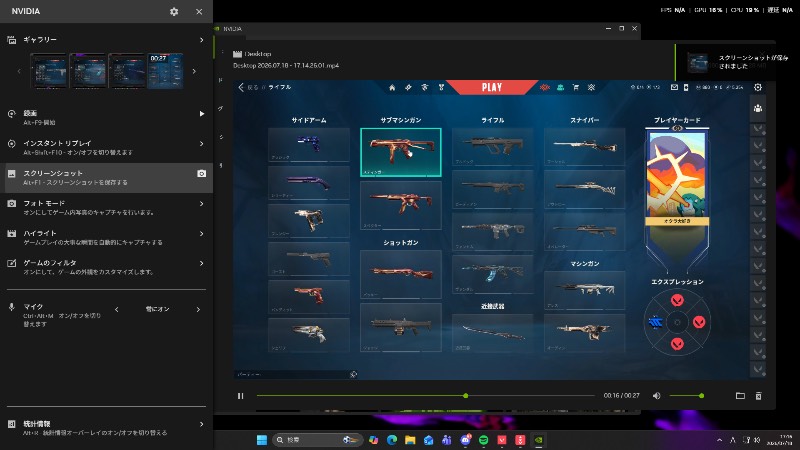
Task: Click the red PLAY tab in video
Action: pyautogui.click(x=492, y=87)
